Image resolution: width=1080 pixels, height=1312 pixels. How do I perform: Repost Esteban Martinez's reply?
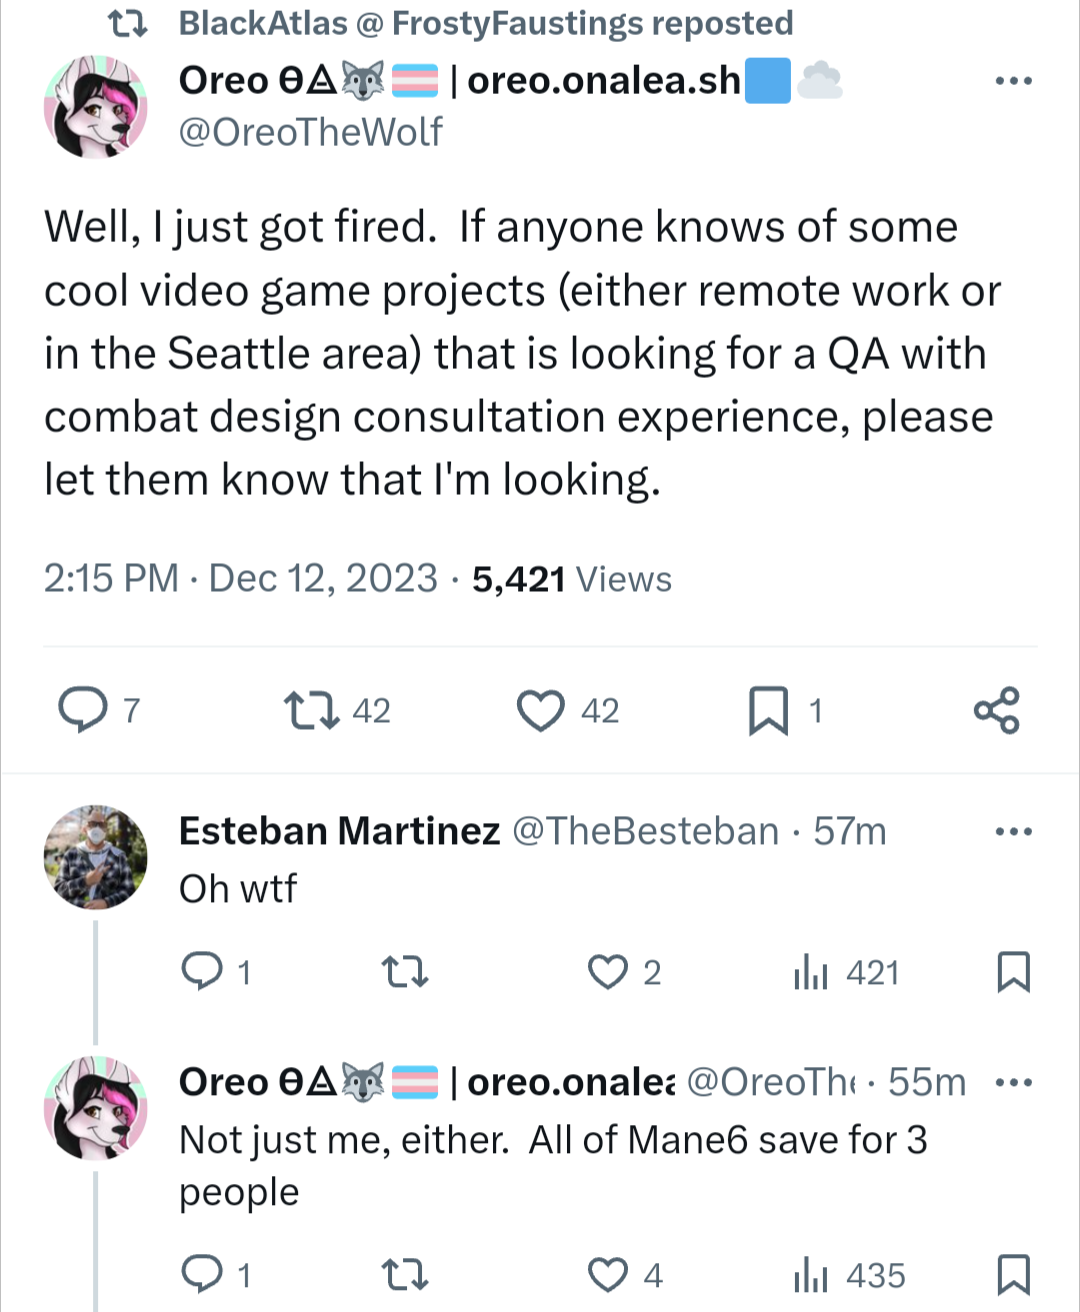tap(406, 972)
